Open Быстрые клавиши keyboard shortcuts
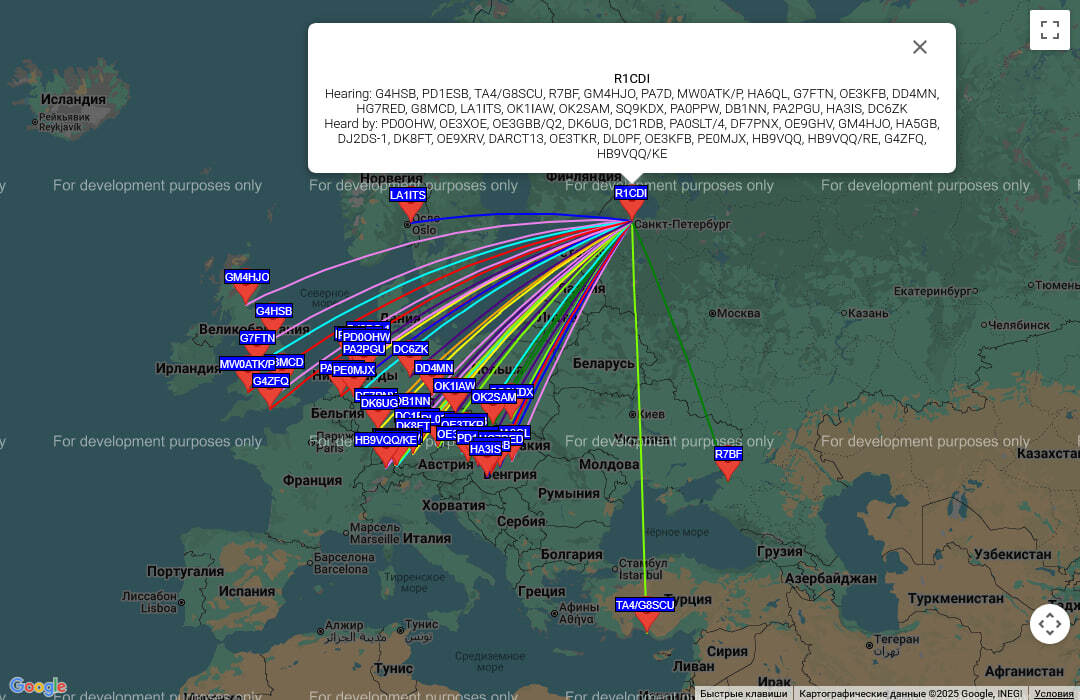Screen dimensions: 1080x700 (743, 694)
